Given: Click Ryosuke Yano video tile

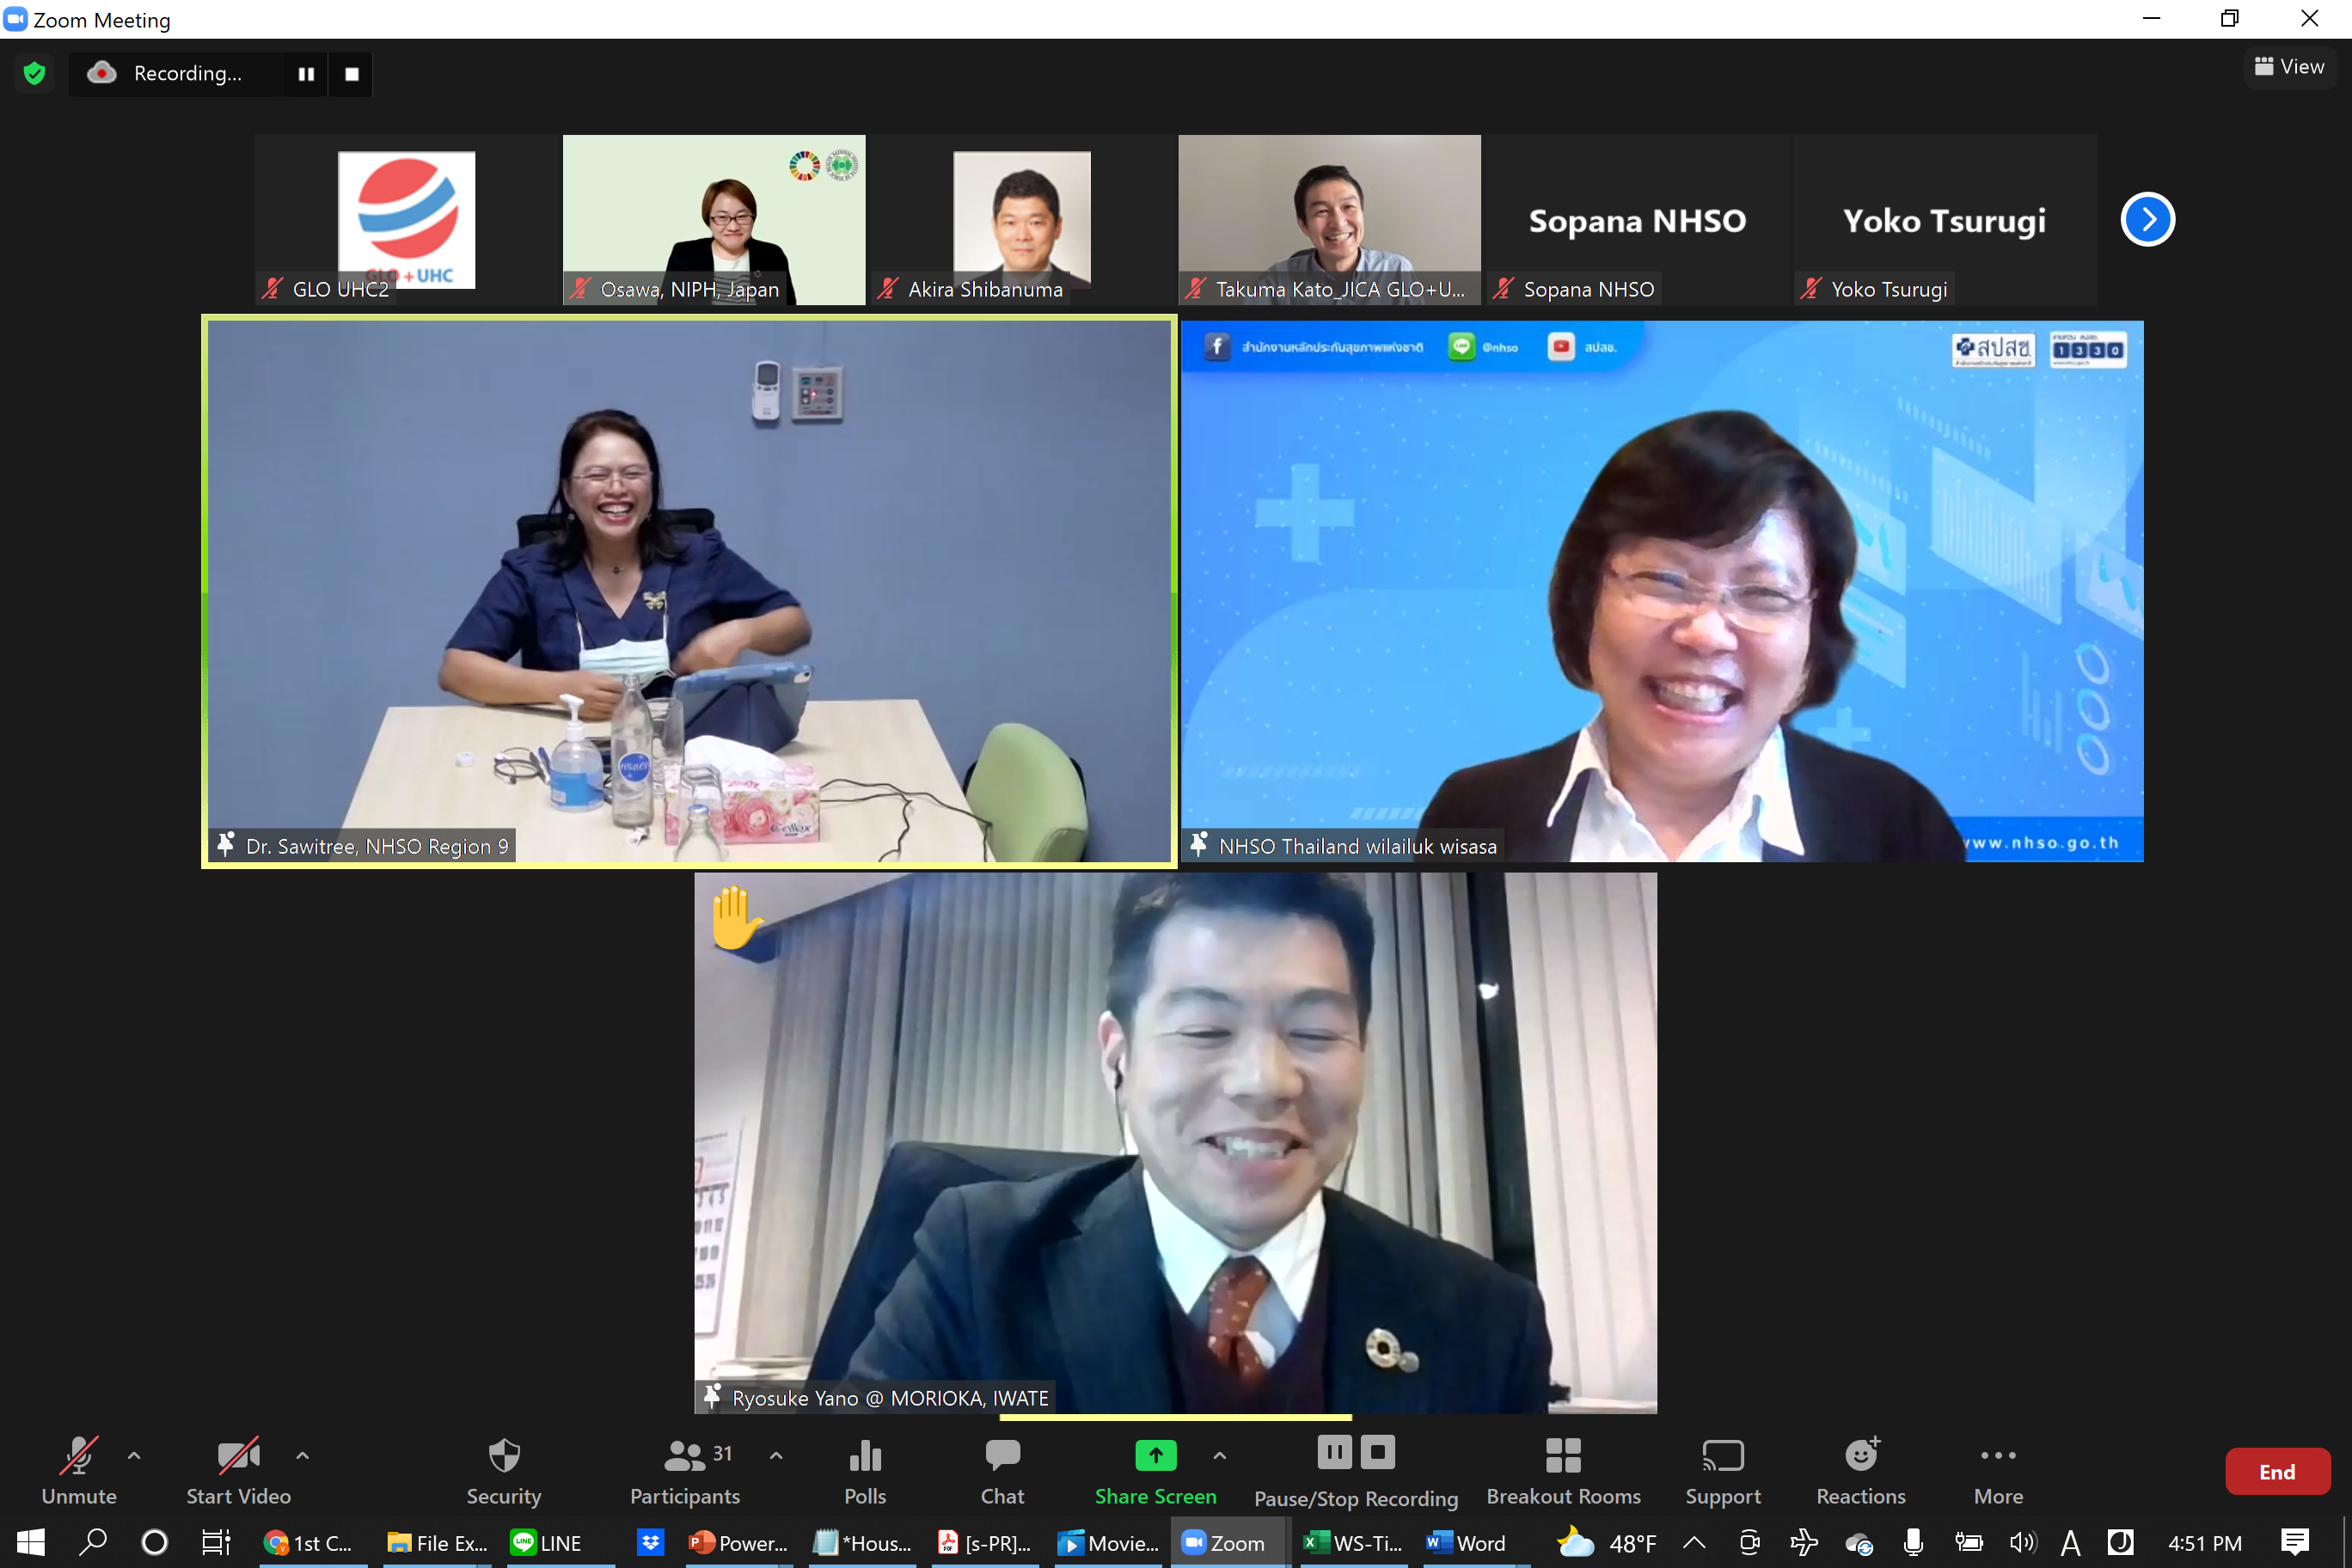Looking at the screenshot, I should pyautogui.click(x=1175, y=1143).
